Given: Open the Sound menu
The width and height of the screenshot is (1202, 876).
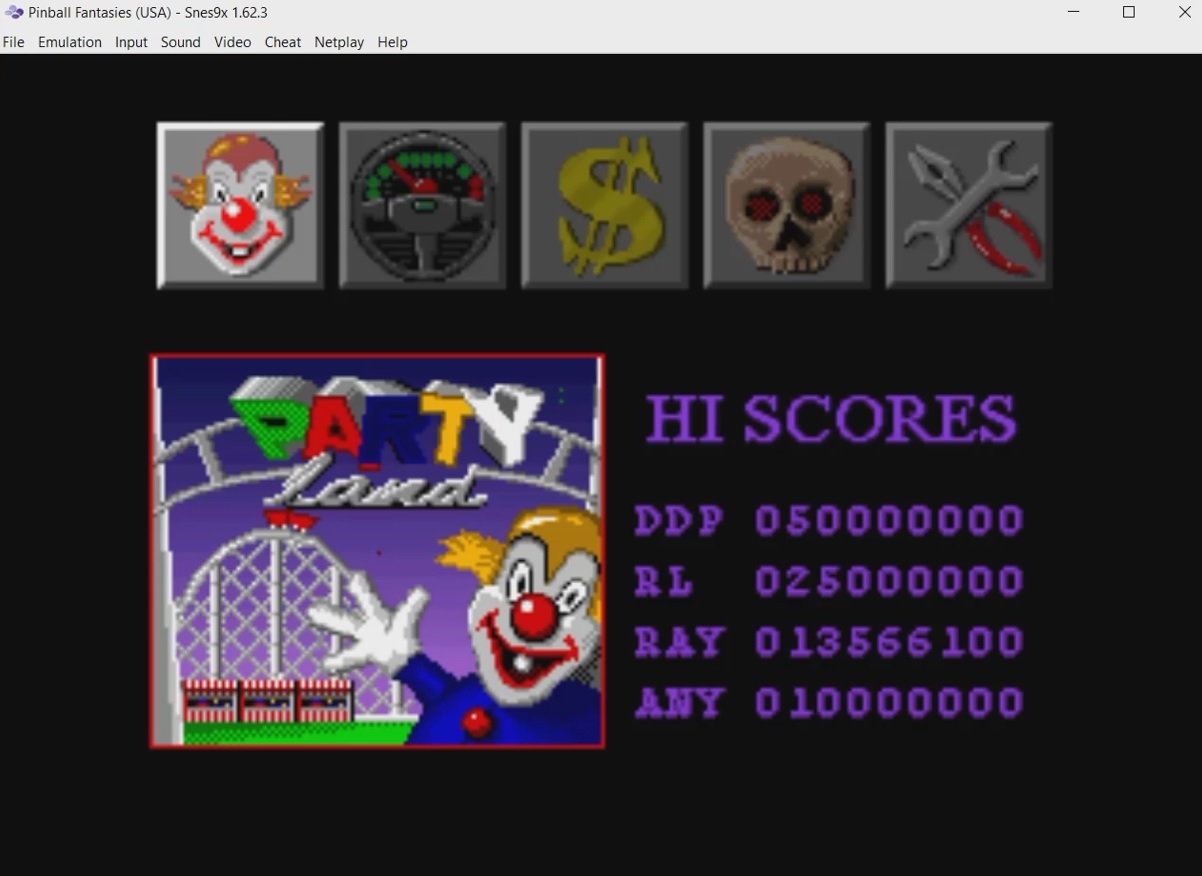Looking at the screenshot, I should (x=181, y=42).
